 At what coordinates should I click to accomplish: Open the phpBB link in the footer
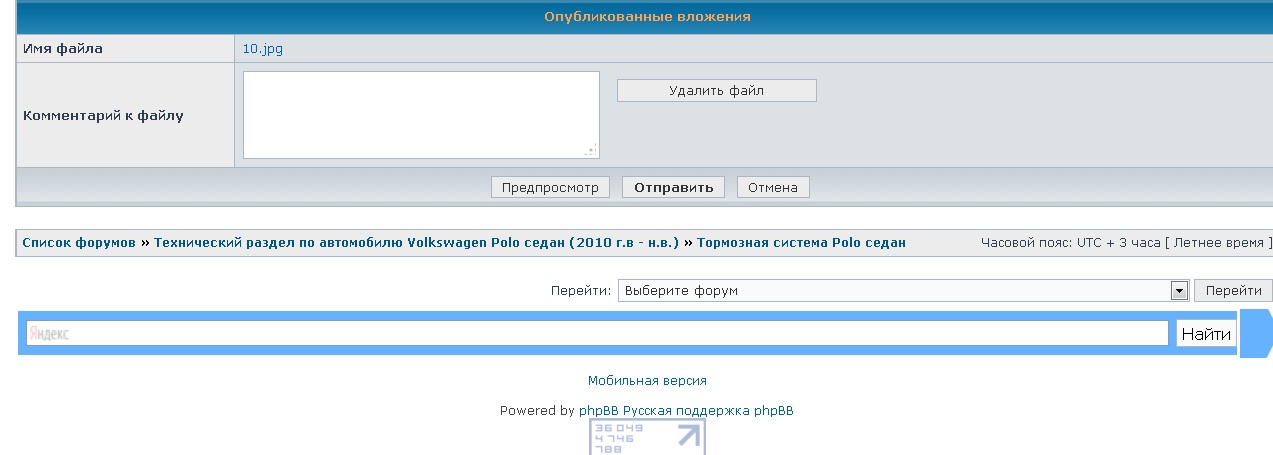(598, 411)
